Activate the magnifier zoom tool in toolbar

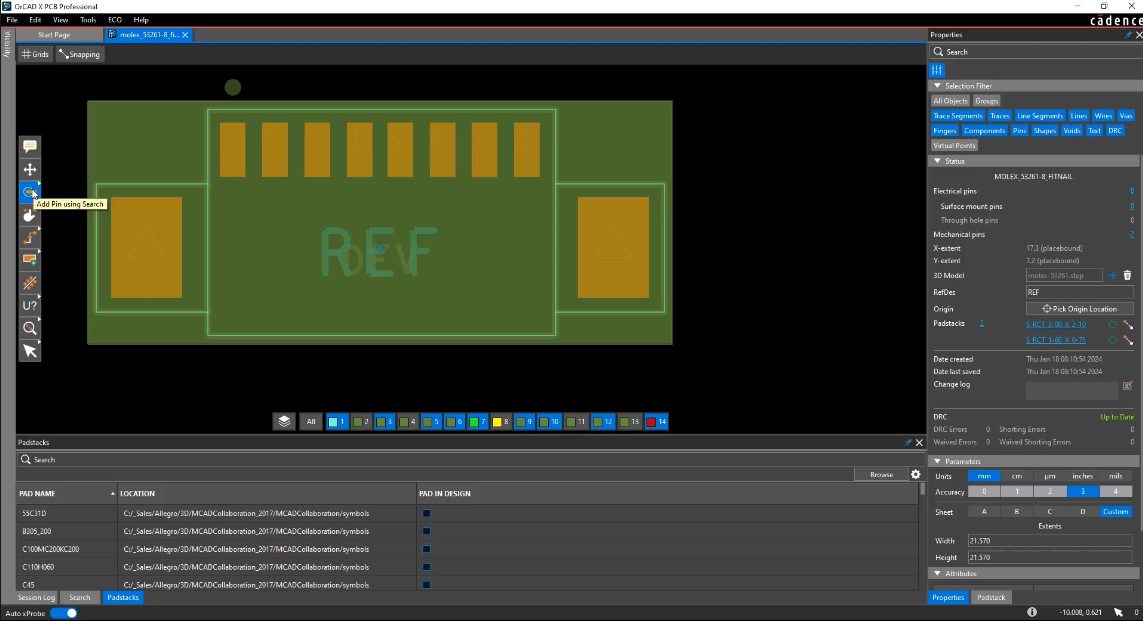pos(30,328)
